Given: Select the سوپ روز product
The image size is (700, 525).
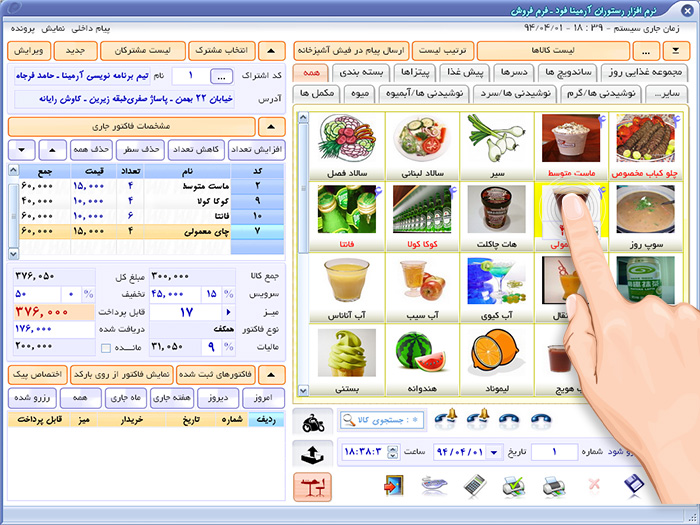Looking at the screenshot, I should [x=646, y=217].
